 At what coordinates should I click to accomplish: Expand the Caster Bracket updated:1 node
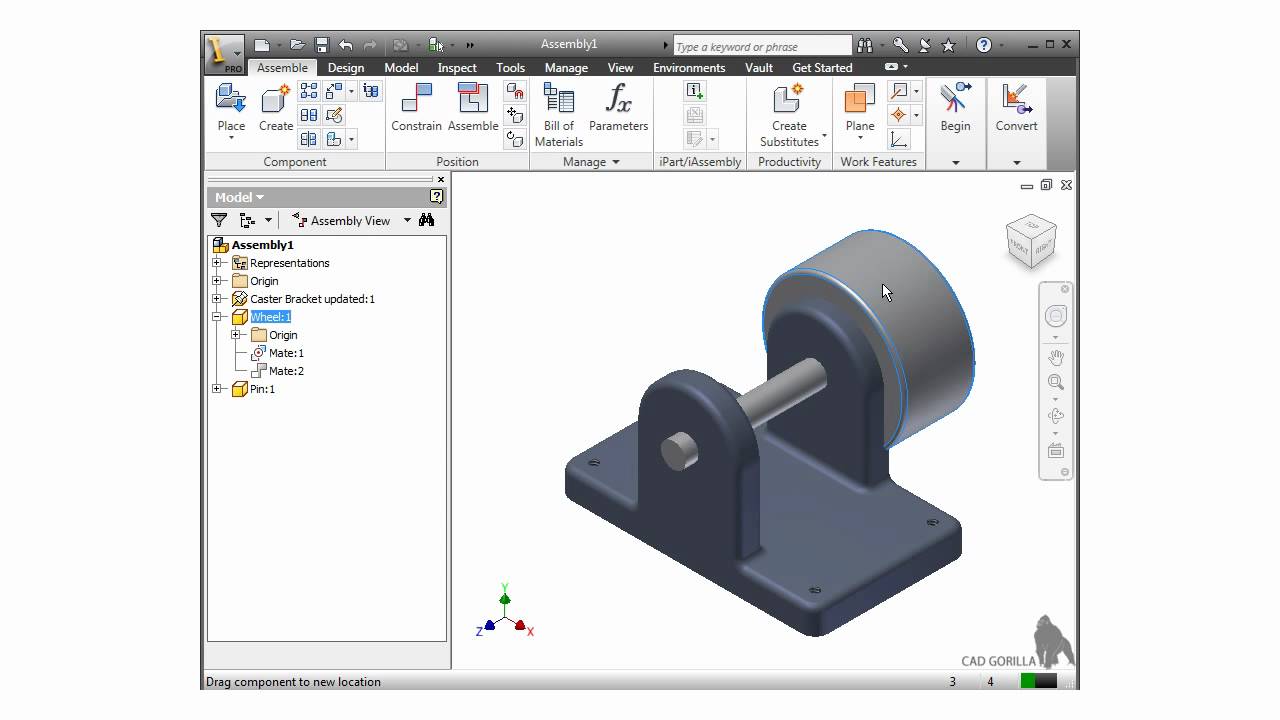tap(217, 299)
